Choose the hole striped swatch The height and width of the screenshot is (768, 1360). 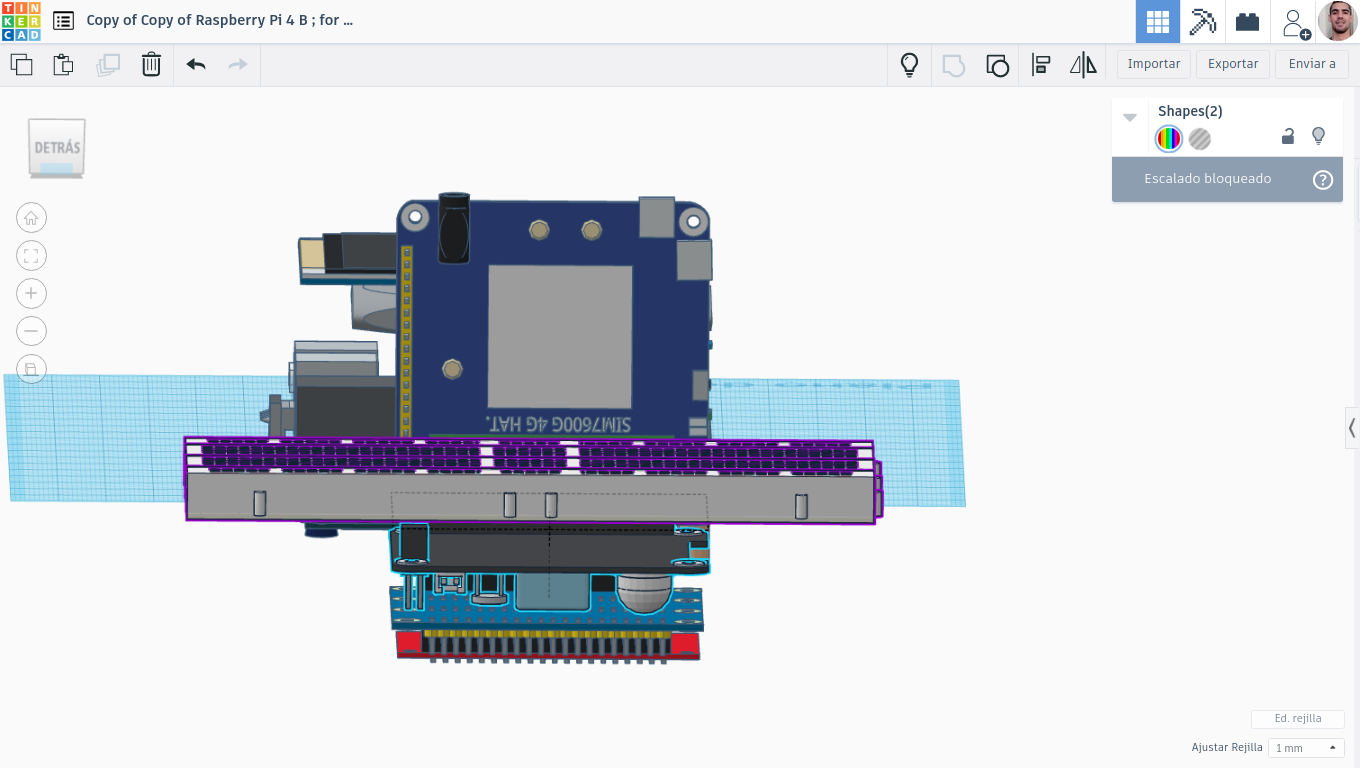point(1200,139)
